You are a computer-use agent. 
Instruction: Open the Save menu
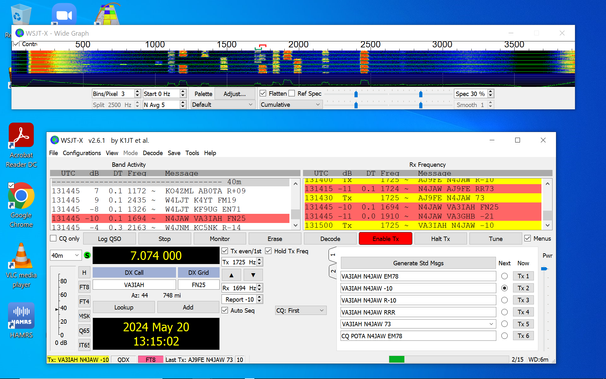coord(174,153)
